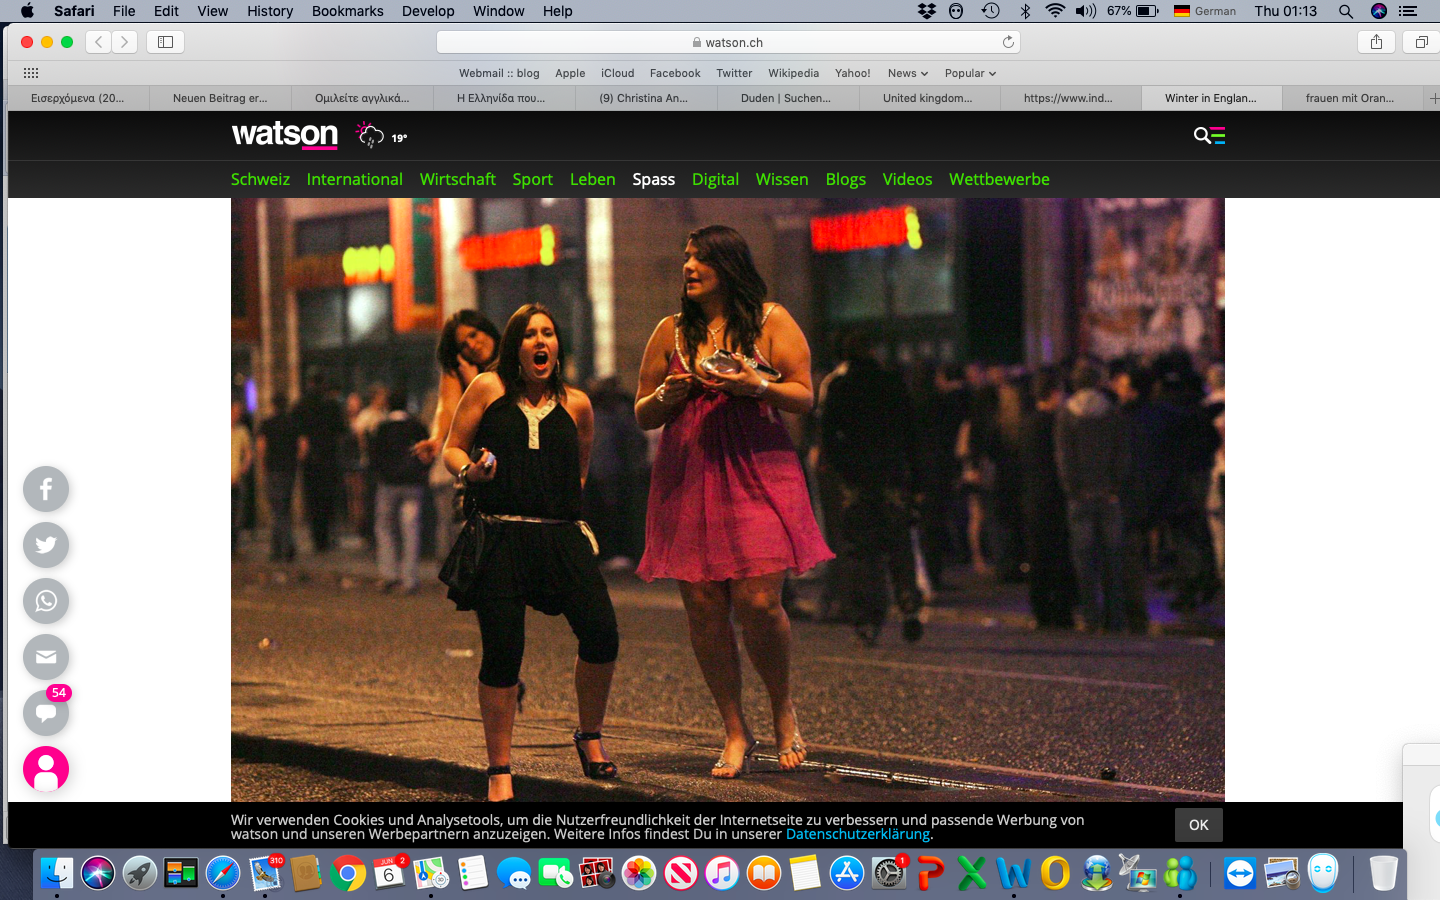The height and width of the screenshot is (900, 1440).
Task: Open 'Webmail :: blog' bookmark
Action: point(499,73)
